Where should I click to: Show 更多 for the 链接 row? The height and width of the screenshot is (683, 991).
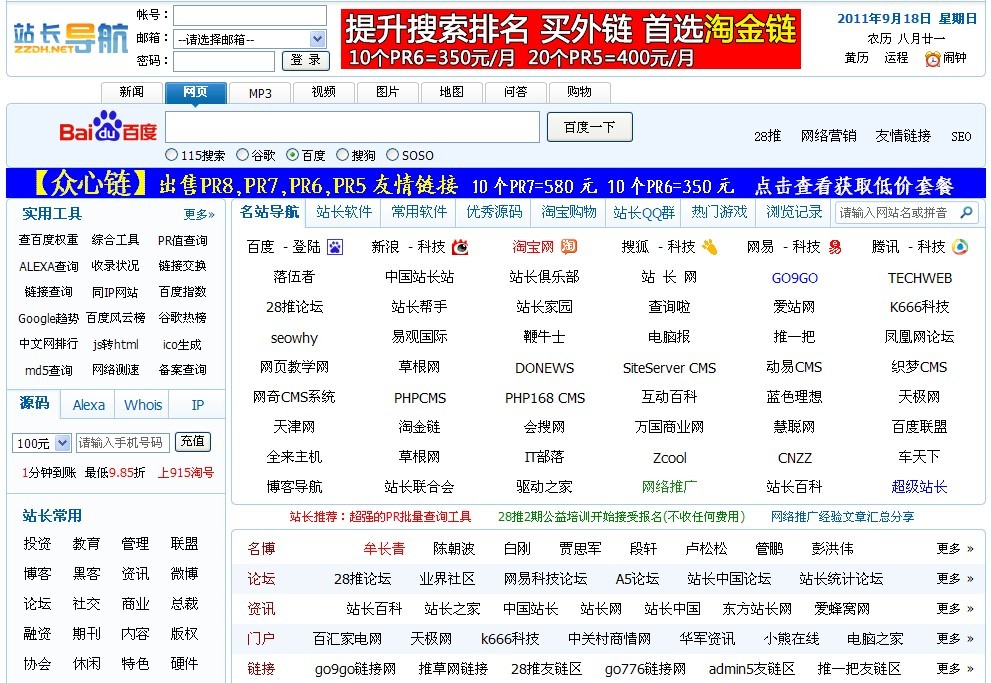(x=955, y=668)
